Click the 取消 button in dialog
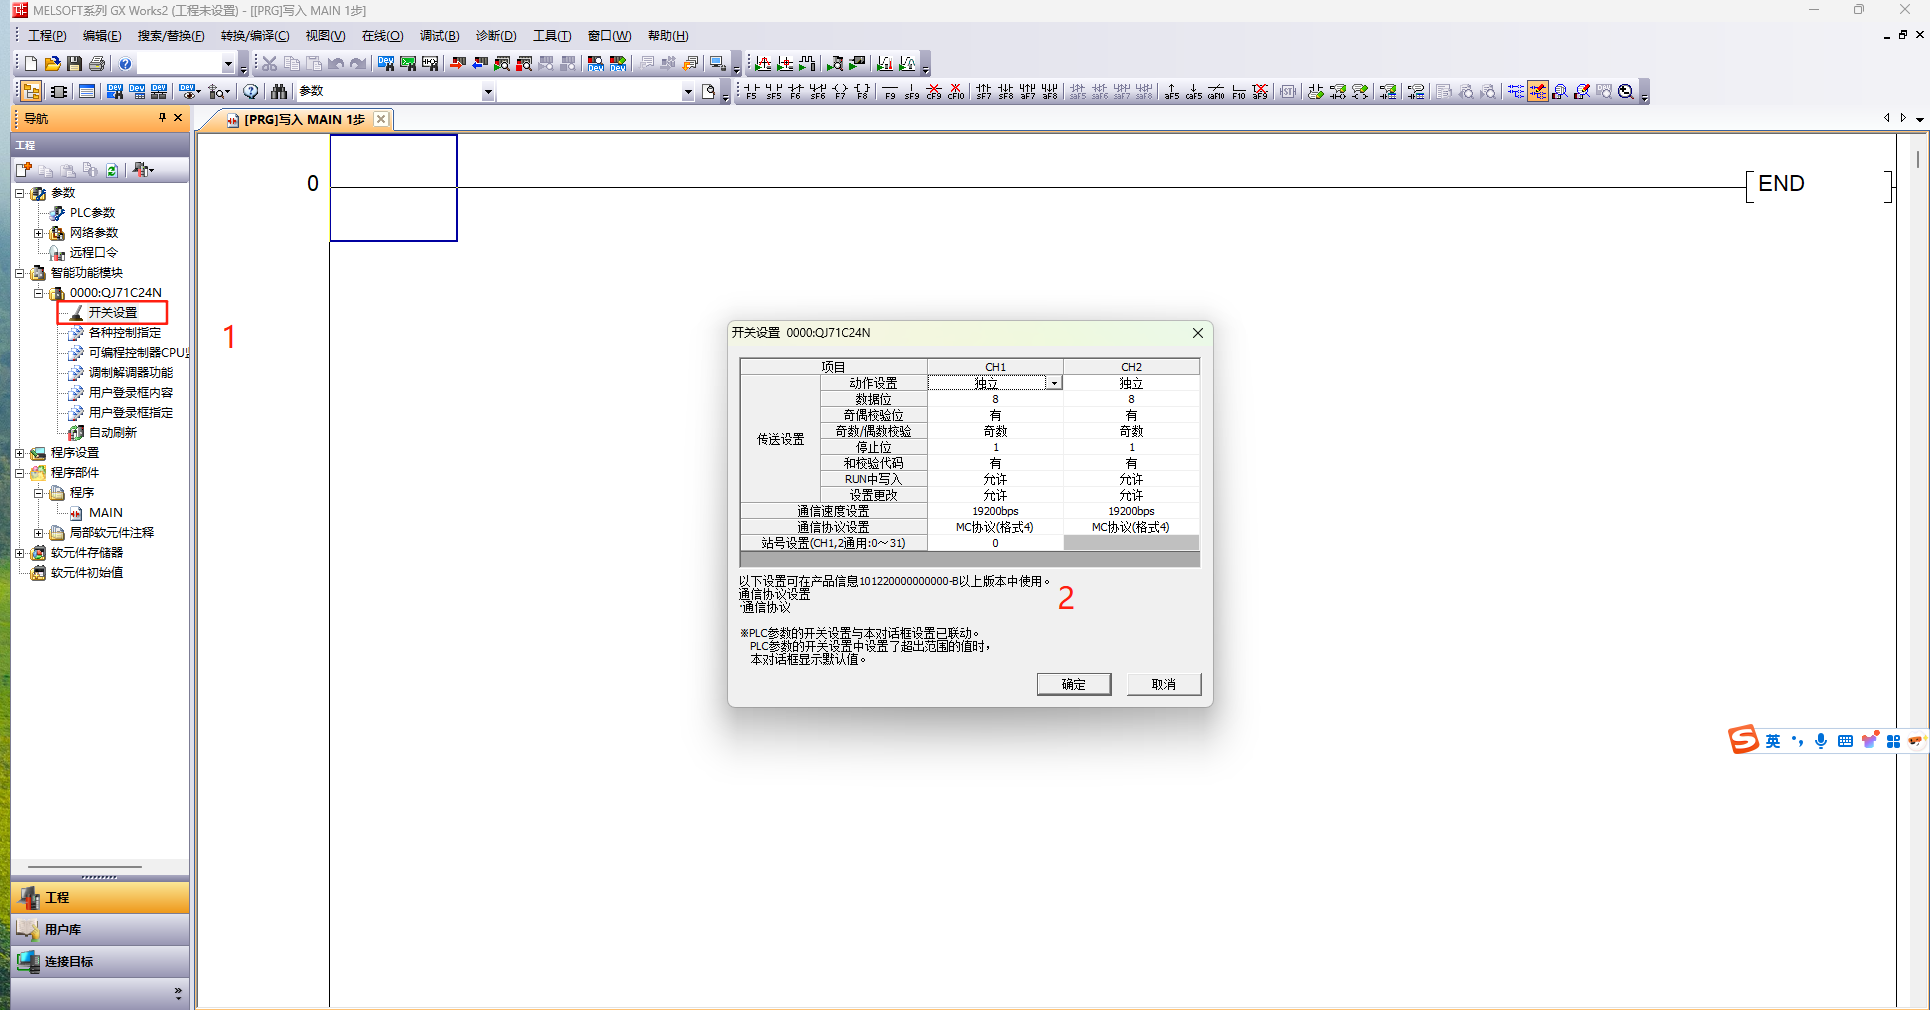Viewport: 1930px width, 1010px height. [x=1163, y=684]
